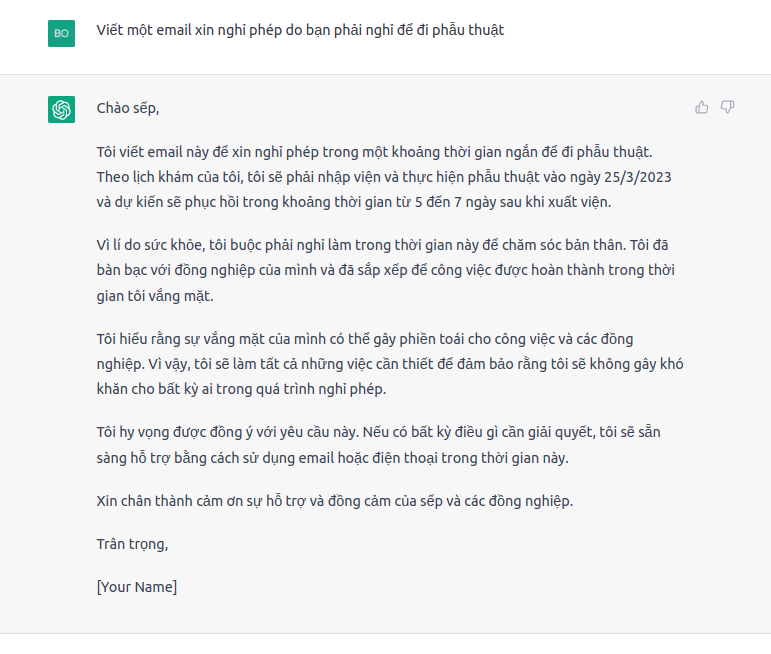
Task: Click the line starting "Xin chân thành cảm ơn"
Action: [x=335, y=501]
